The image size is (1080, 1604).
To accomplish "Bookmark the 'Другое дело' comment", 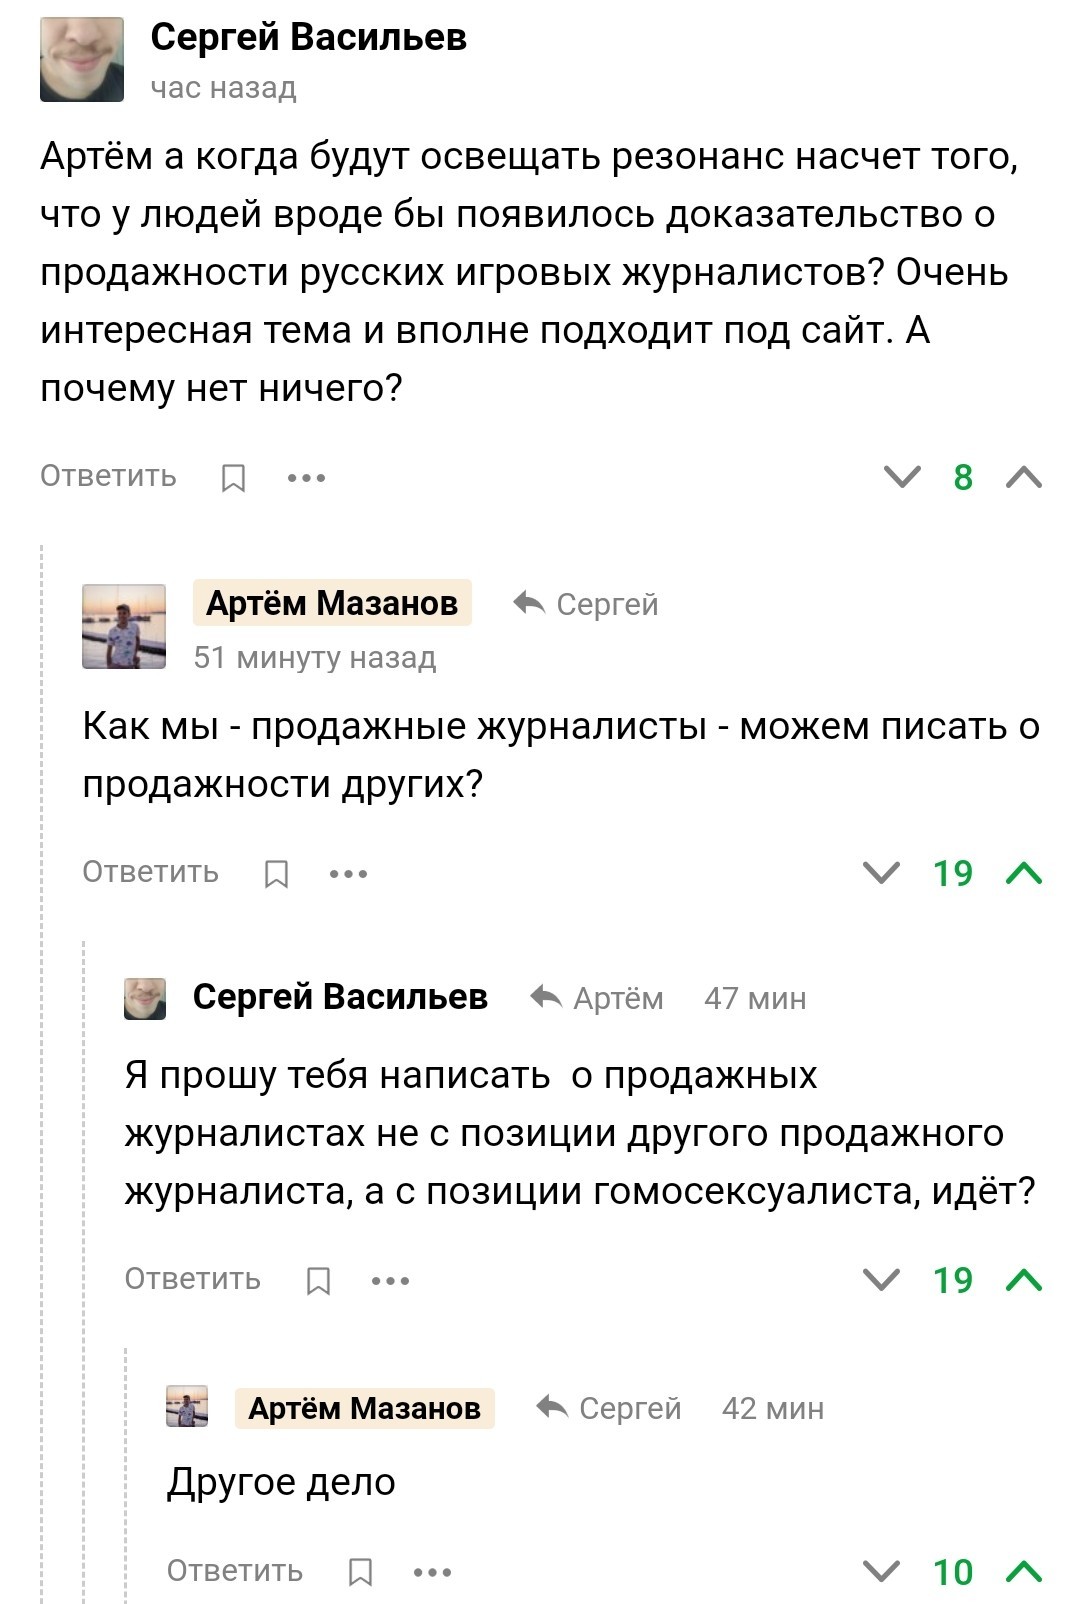I will [360, 1572].
